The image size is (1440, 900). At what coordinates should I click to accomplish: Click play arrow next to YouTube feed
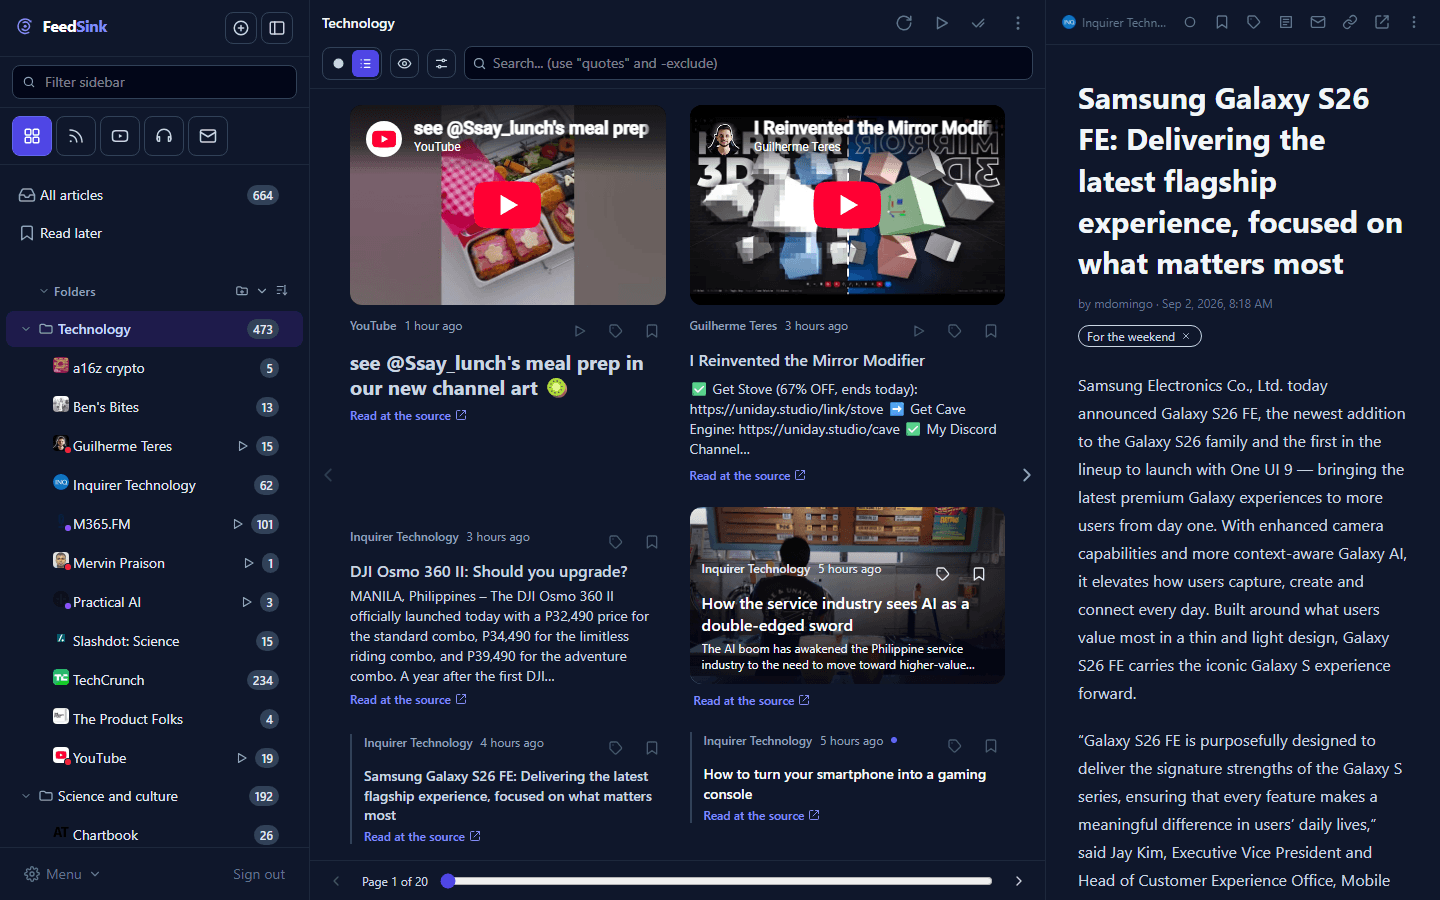click(x=242, y=758)
